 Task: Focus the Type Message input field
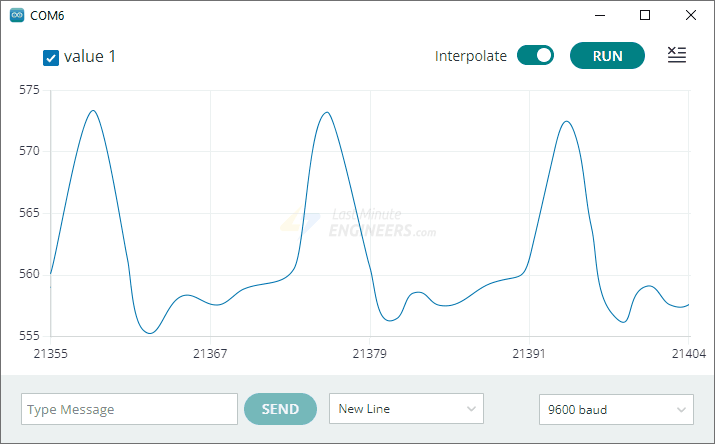(x=129, y=409)
